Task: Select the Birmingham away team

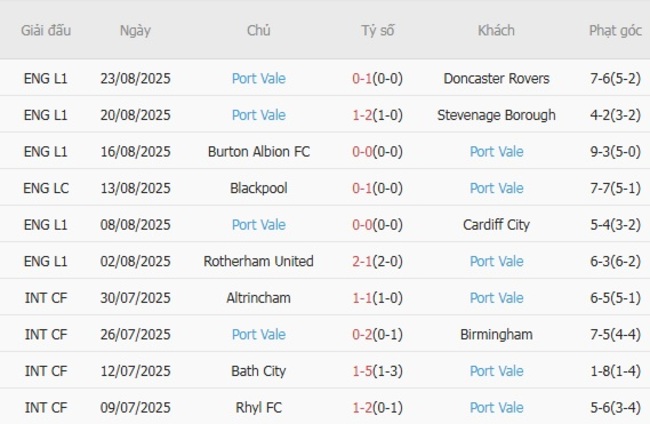Action: pos(496,334)
